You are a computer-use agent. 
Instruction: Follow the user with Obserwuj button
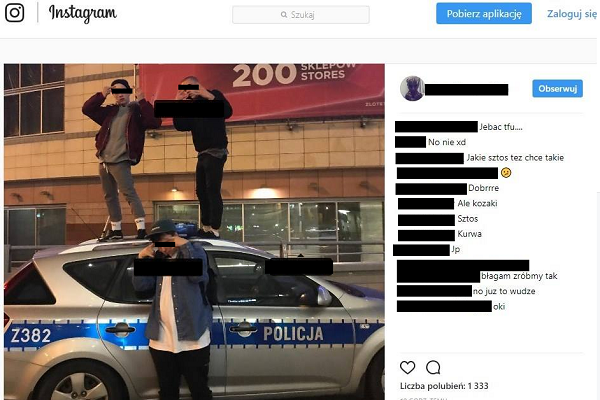(558, 88)
